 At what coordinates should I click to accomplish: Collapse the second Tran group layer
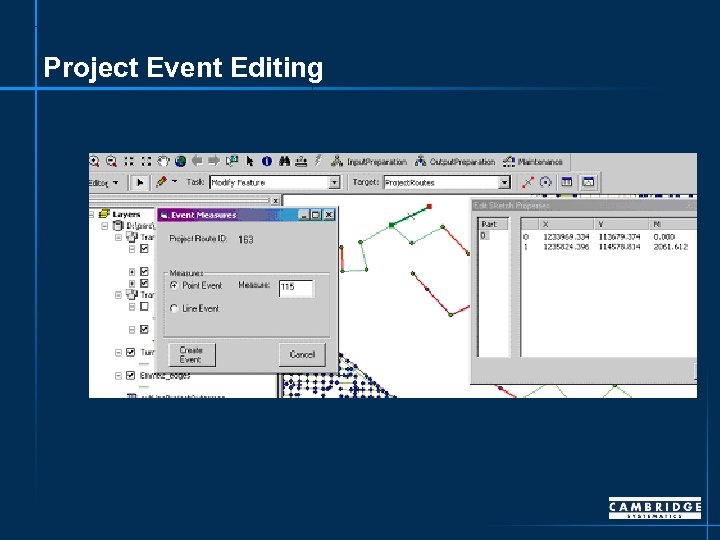click(x=118, y=295)
